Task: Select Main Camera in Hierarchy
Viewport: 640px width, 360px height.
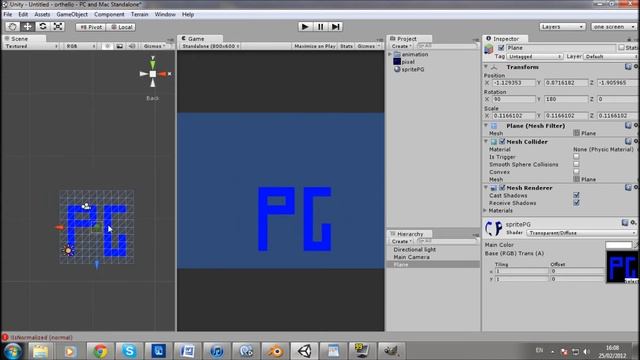Action: coord(411,257)
